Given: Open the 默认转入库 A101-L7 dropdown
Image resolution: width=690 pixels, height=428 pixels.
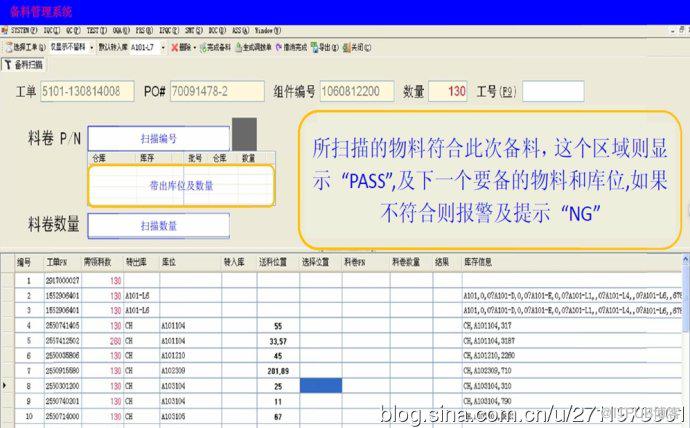Looking at the screenshot, I should [163, 47].
